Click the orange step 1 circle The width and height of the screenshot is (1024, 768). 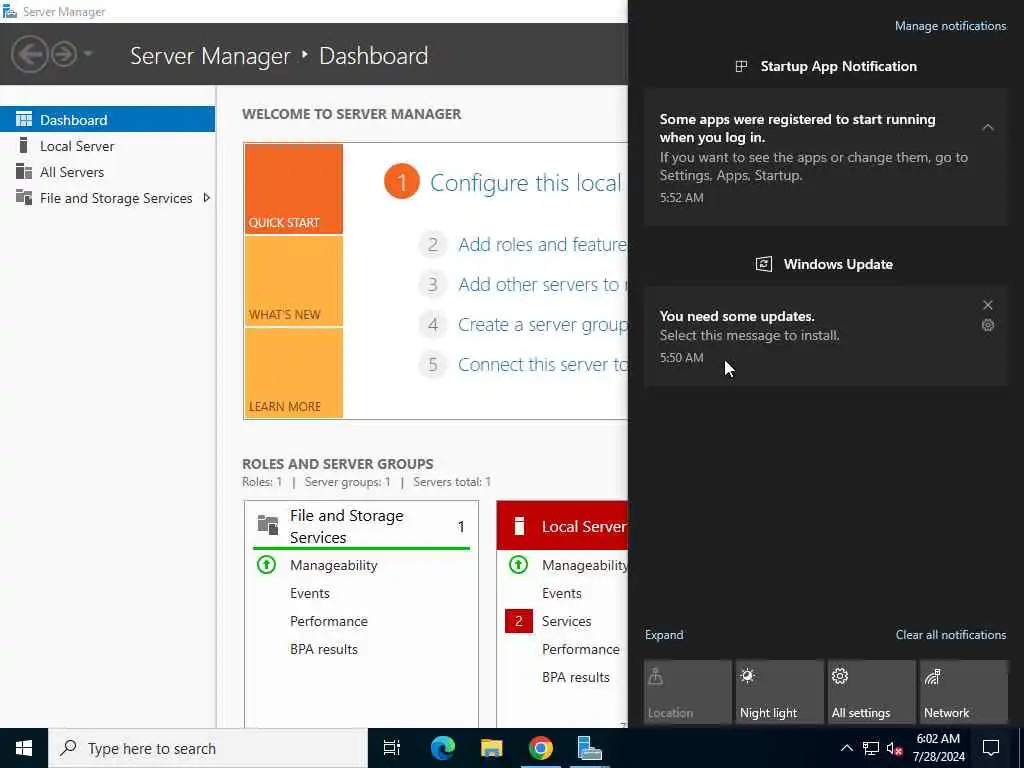402,182
